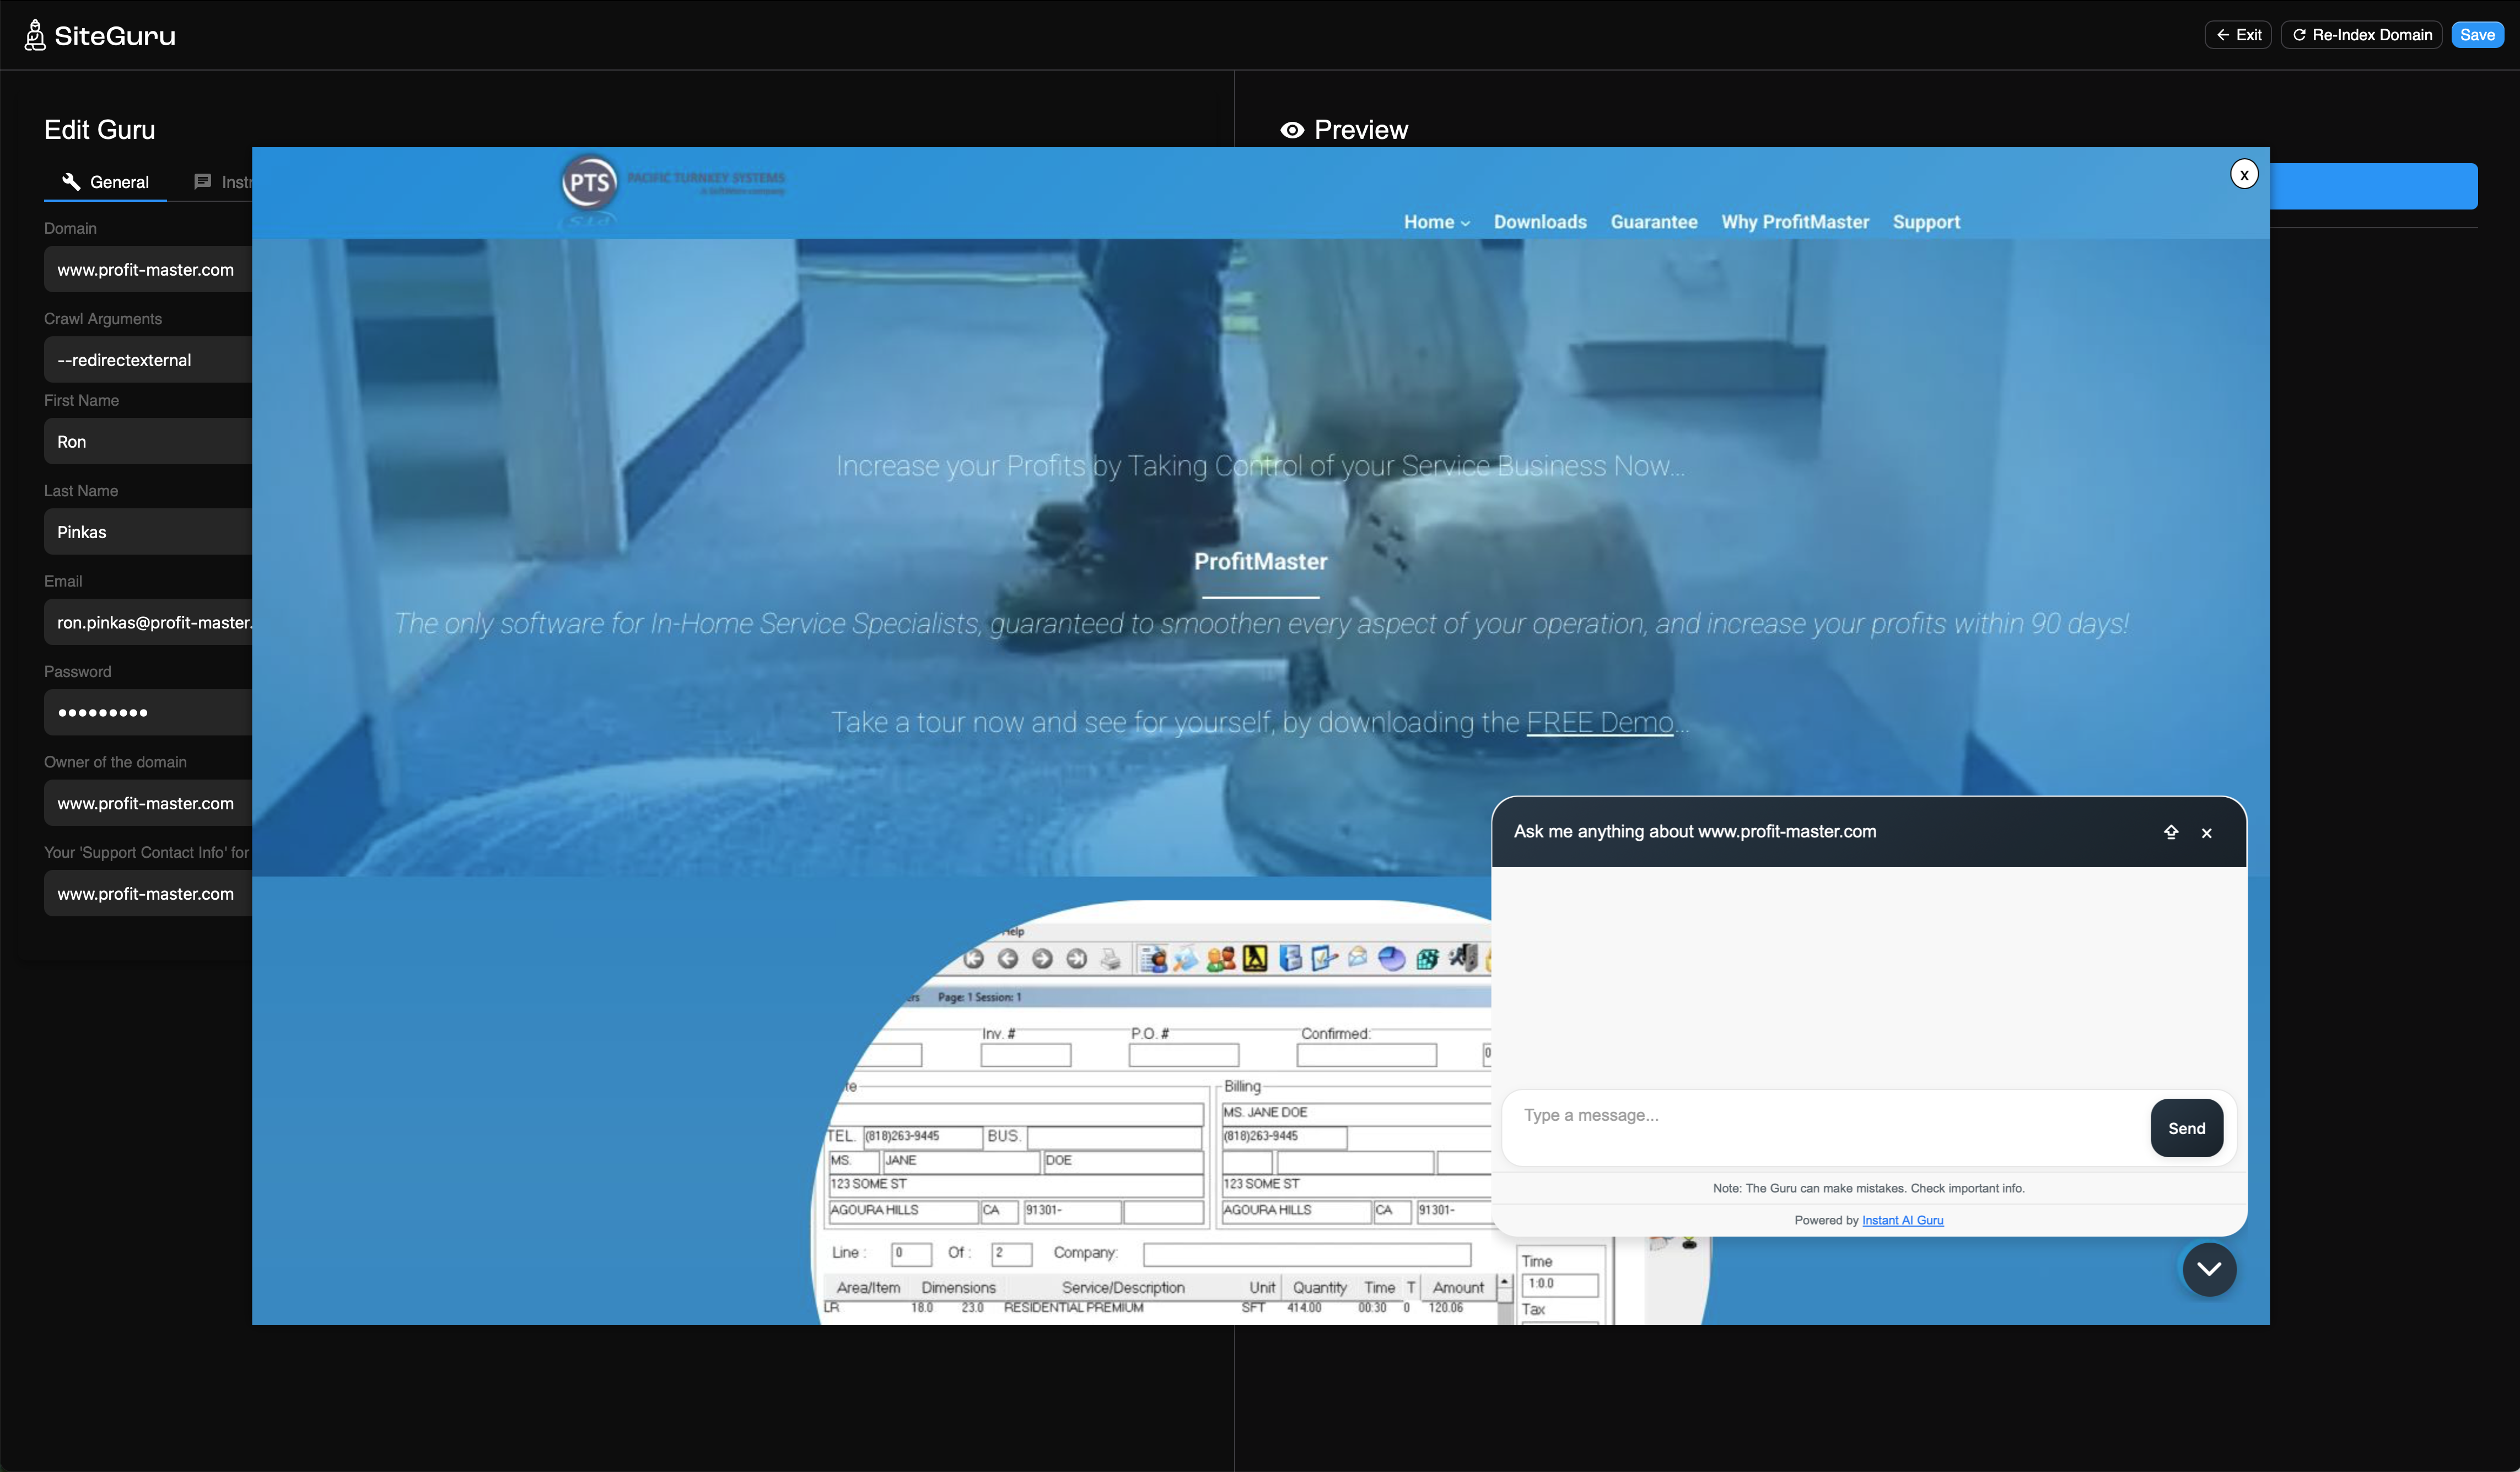The height and width of the screenshot is (1472, 2520).
Task: Open the Guarantee menu item
Action: pos(1653,222)
